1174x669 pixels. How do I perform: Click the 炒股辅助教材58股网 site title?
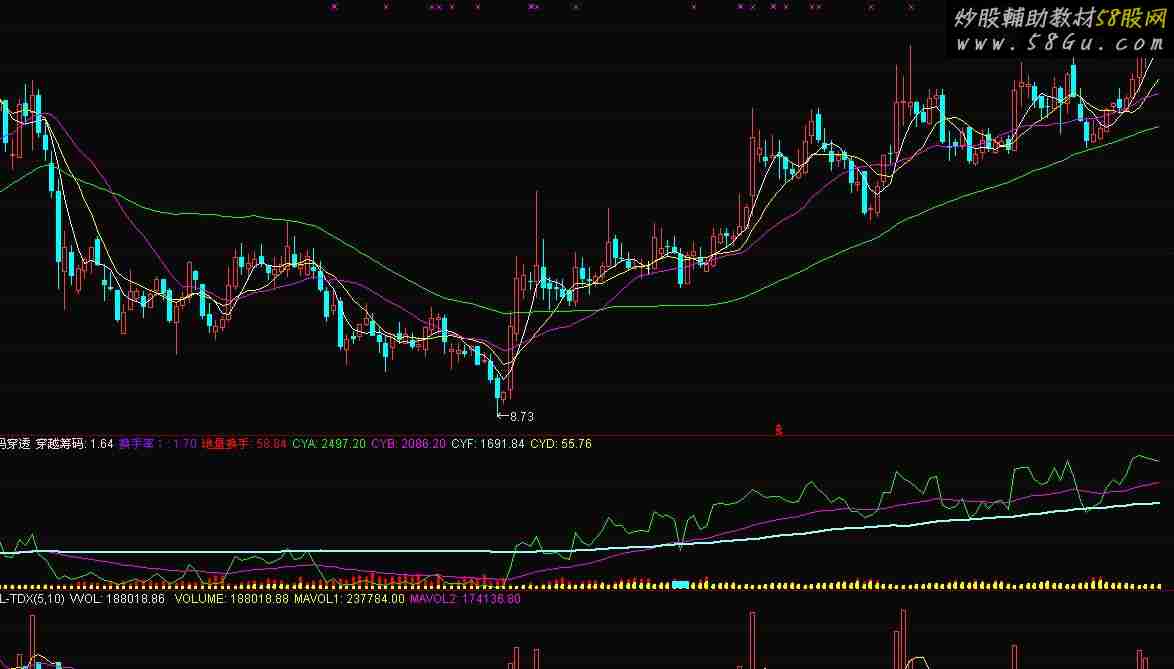(x=1060, y=18)
